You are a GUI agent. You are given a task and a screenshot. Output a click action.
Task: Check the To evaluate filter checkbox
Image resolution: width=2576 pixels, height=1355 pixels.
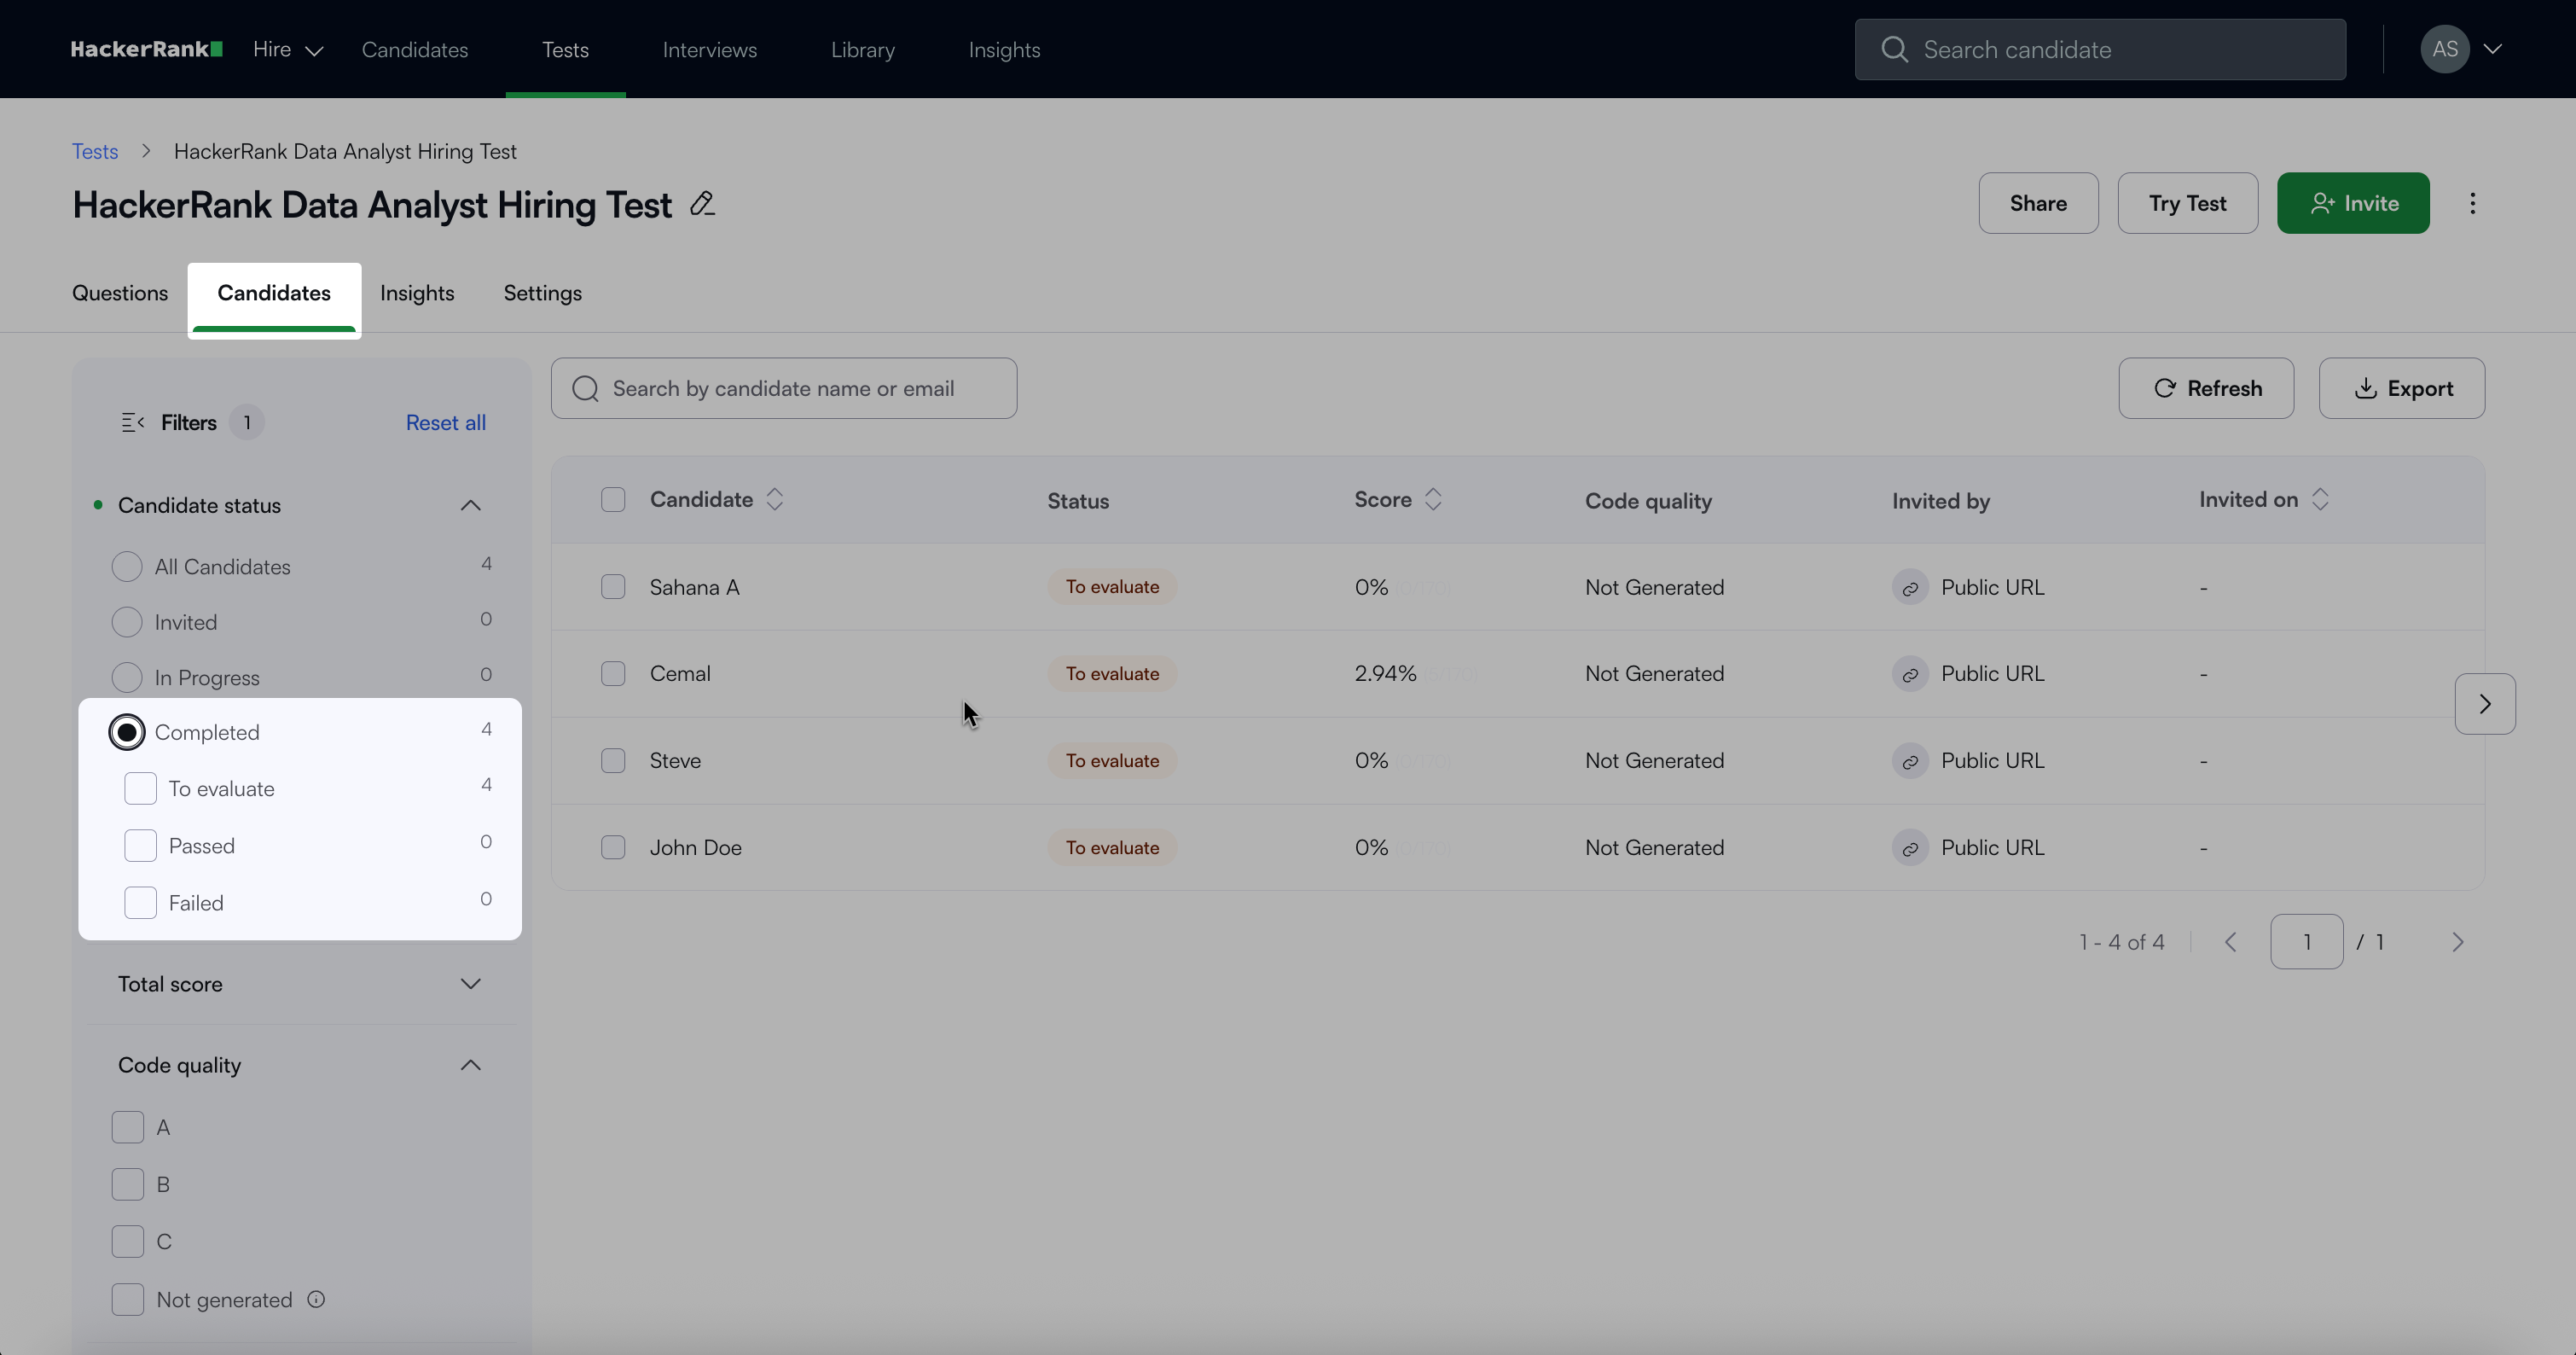tap(141, 789)
